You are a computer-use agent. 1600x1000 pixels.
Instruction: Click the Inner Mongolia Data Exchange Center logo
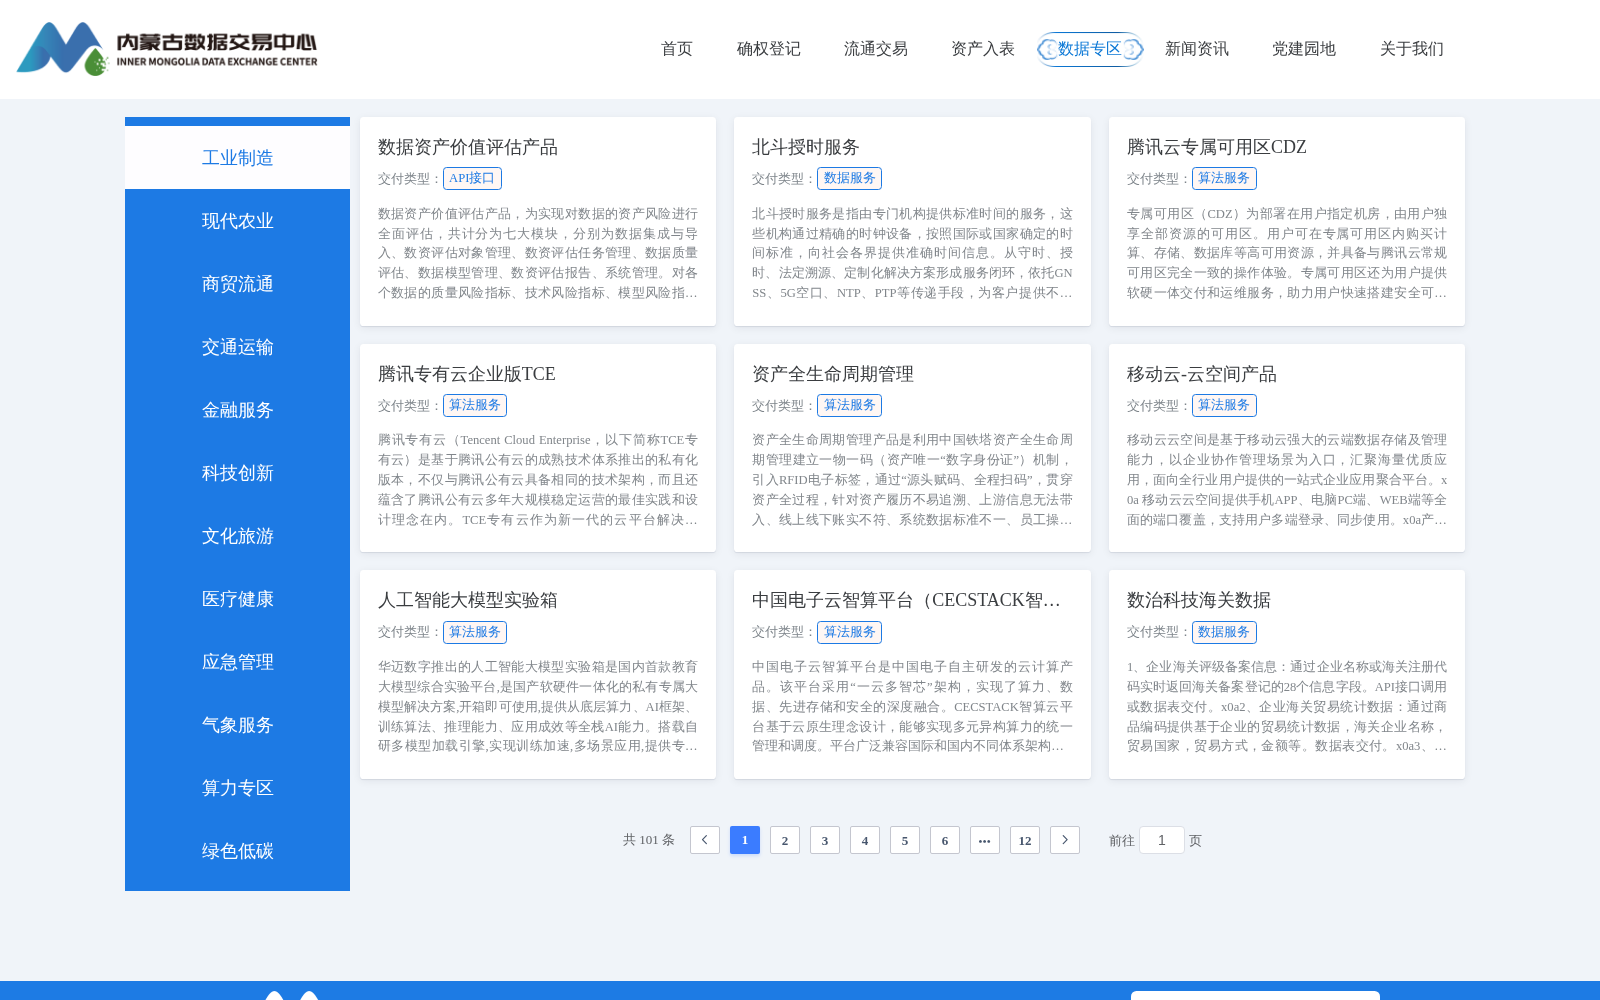click(167, 49)
